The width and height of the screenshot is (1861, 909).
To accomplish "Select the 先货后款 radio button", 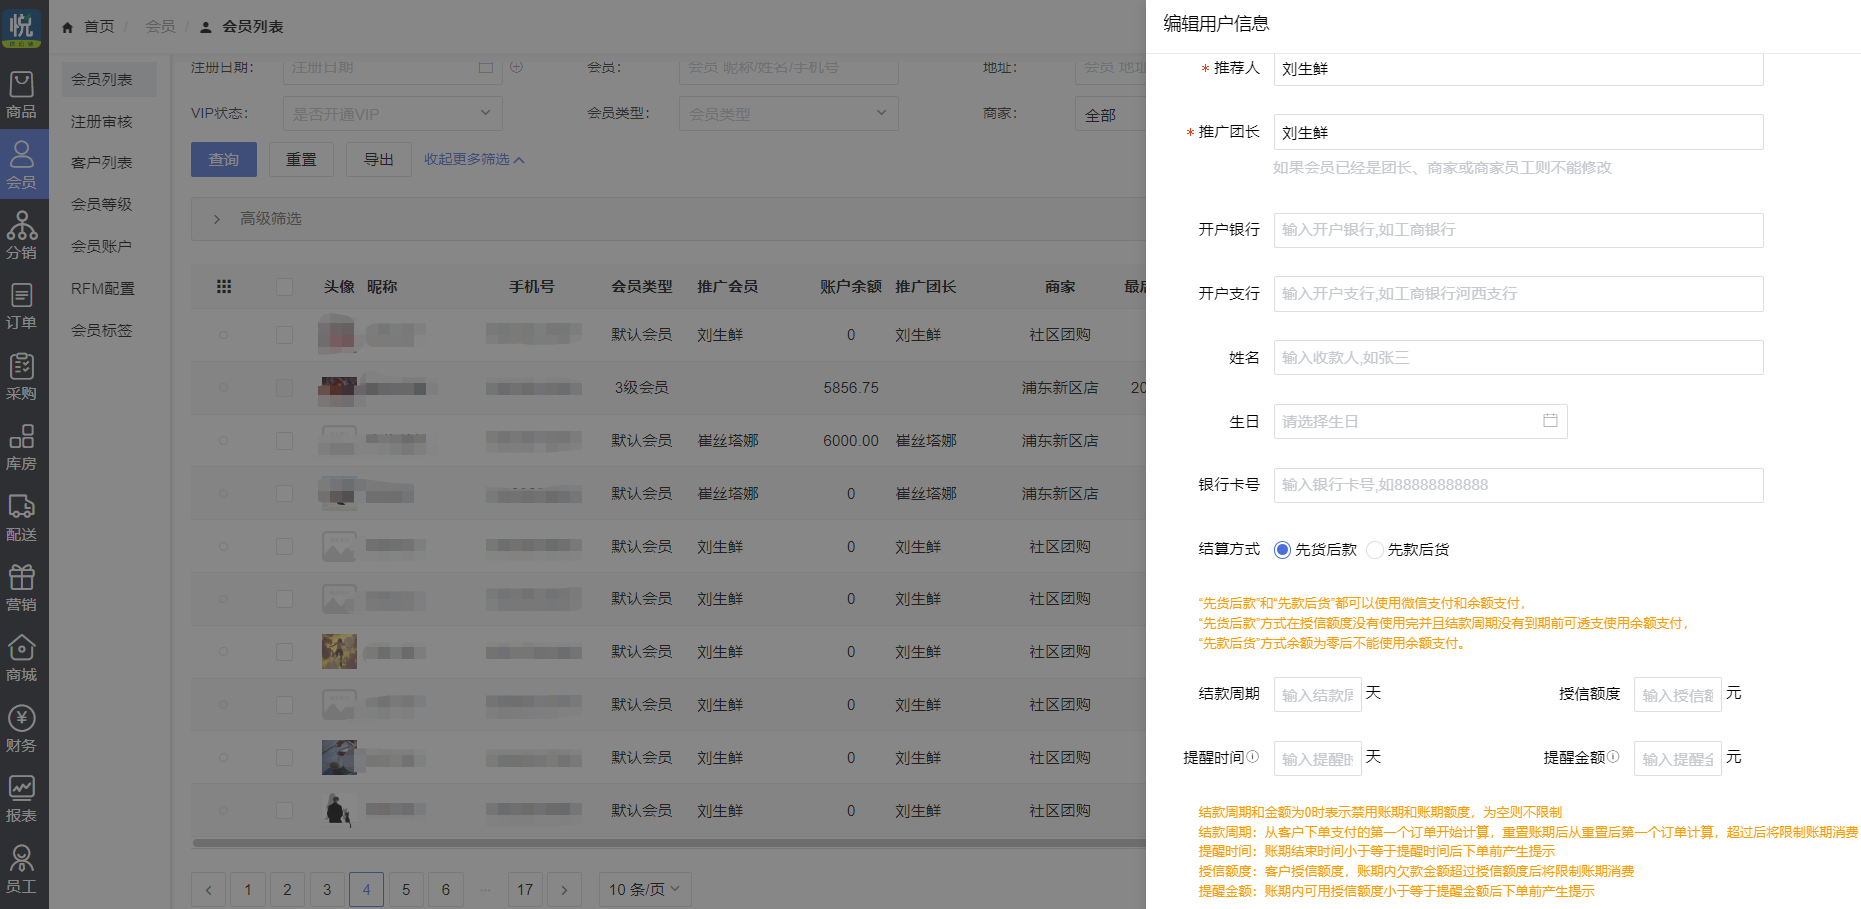I will (x=1282, y=550).
